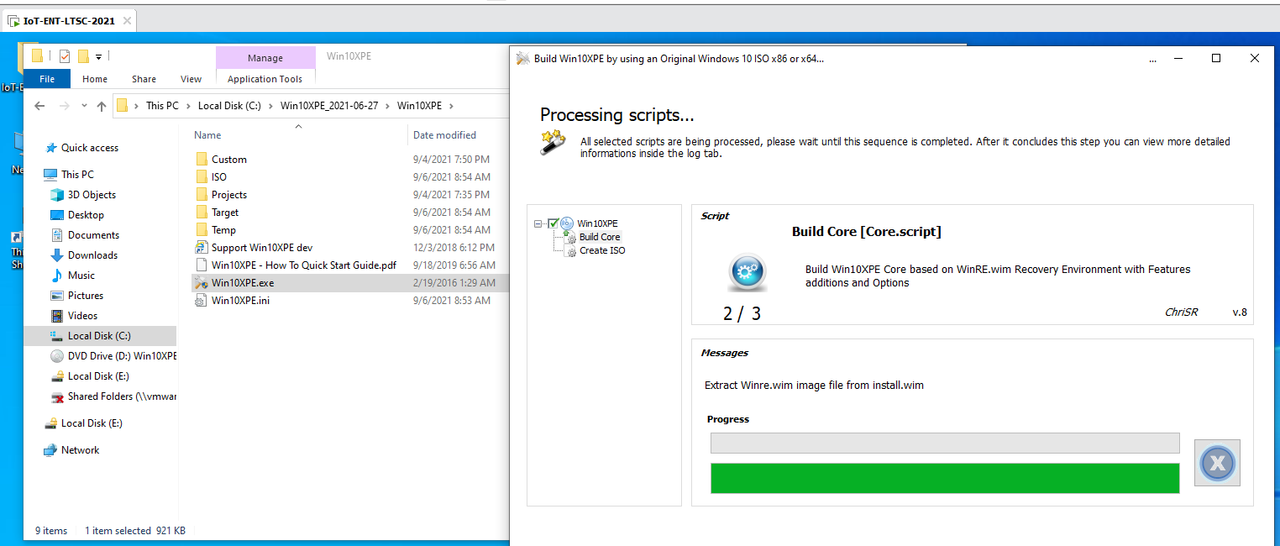Open Quick access in navigation pane
This screenshot has width=1280, height=546.
click(89, 147)
